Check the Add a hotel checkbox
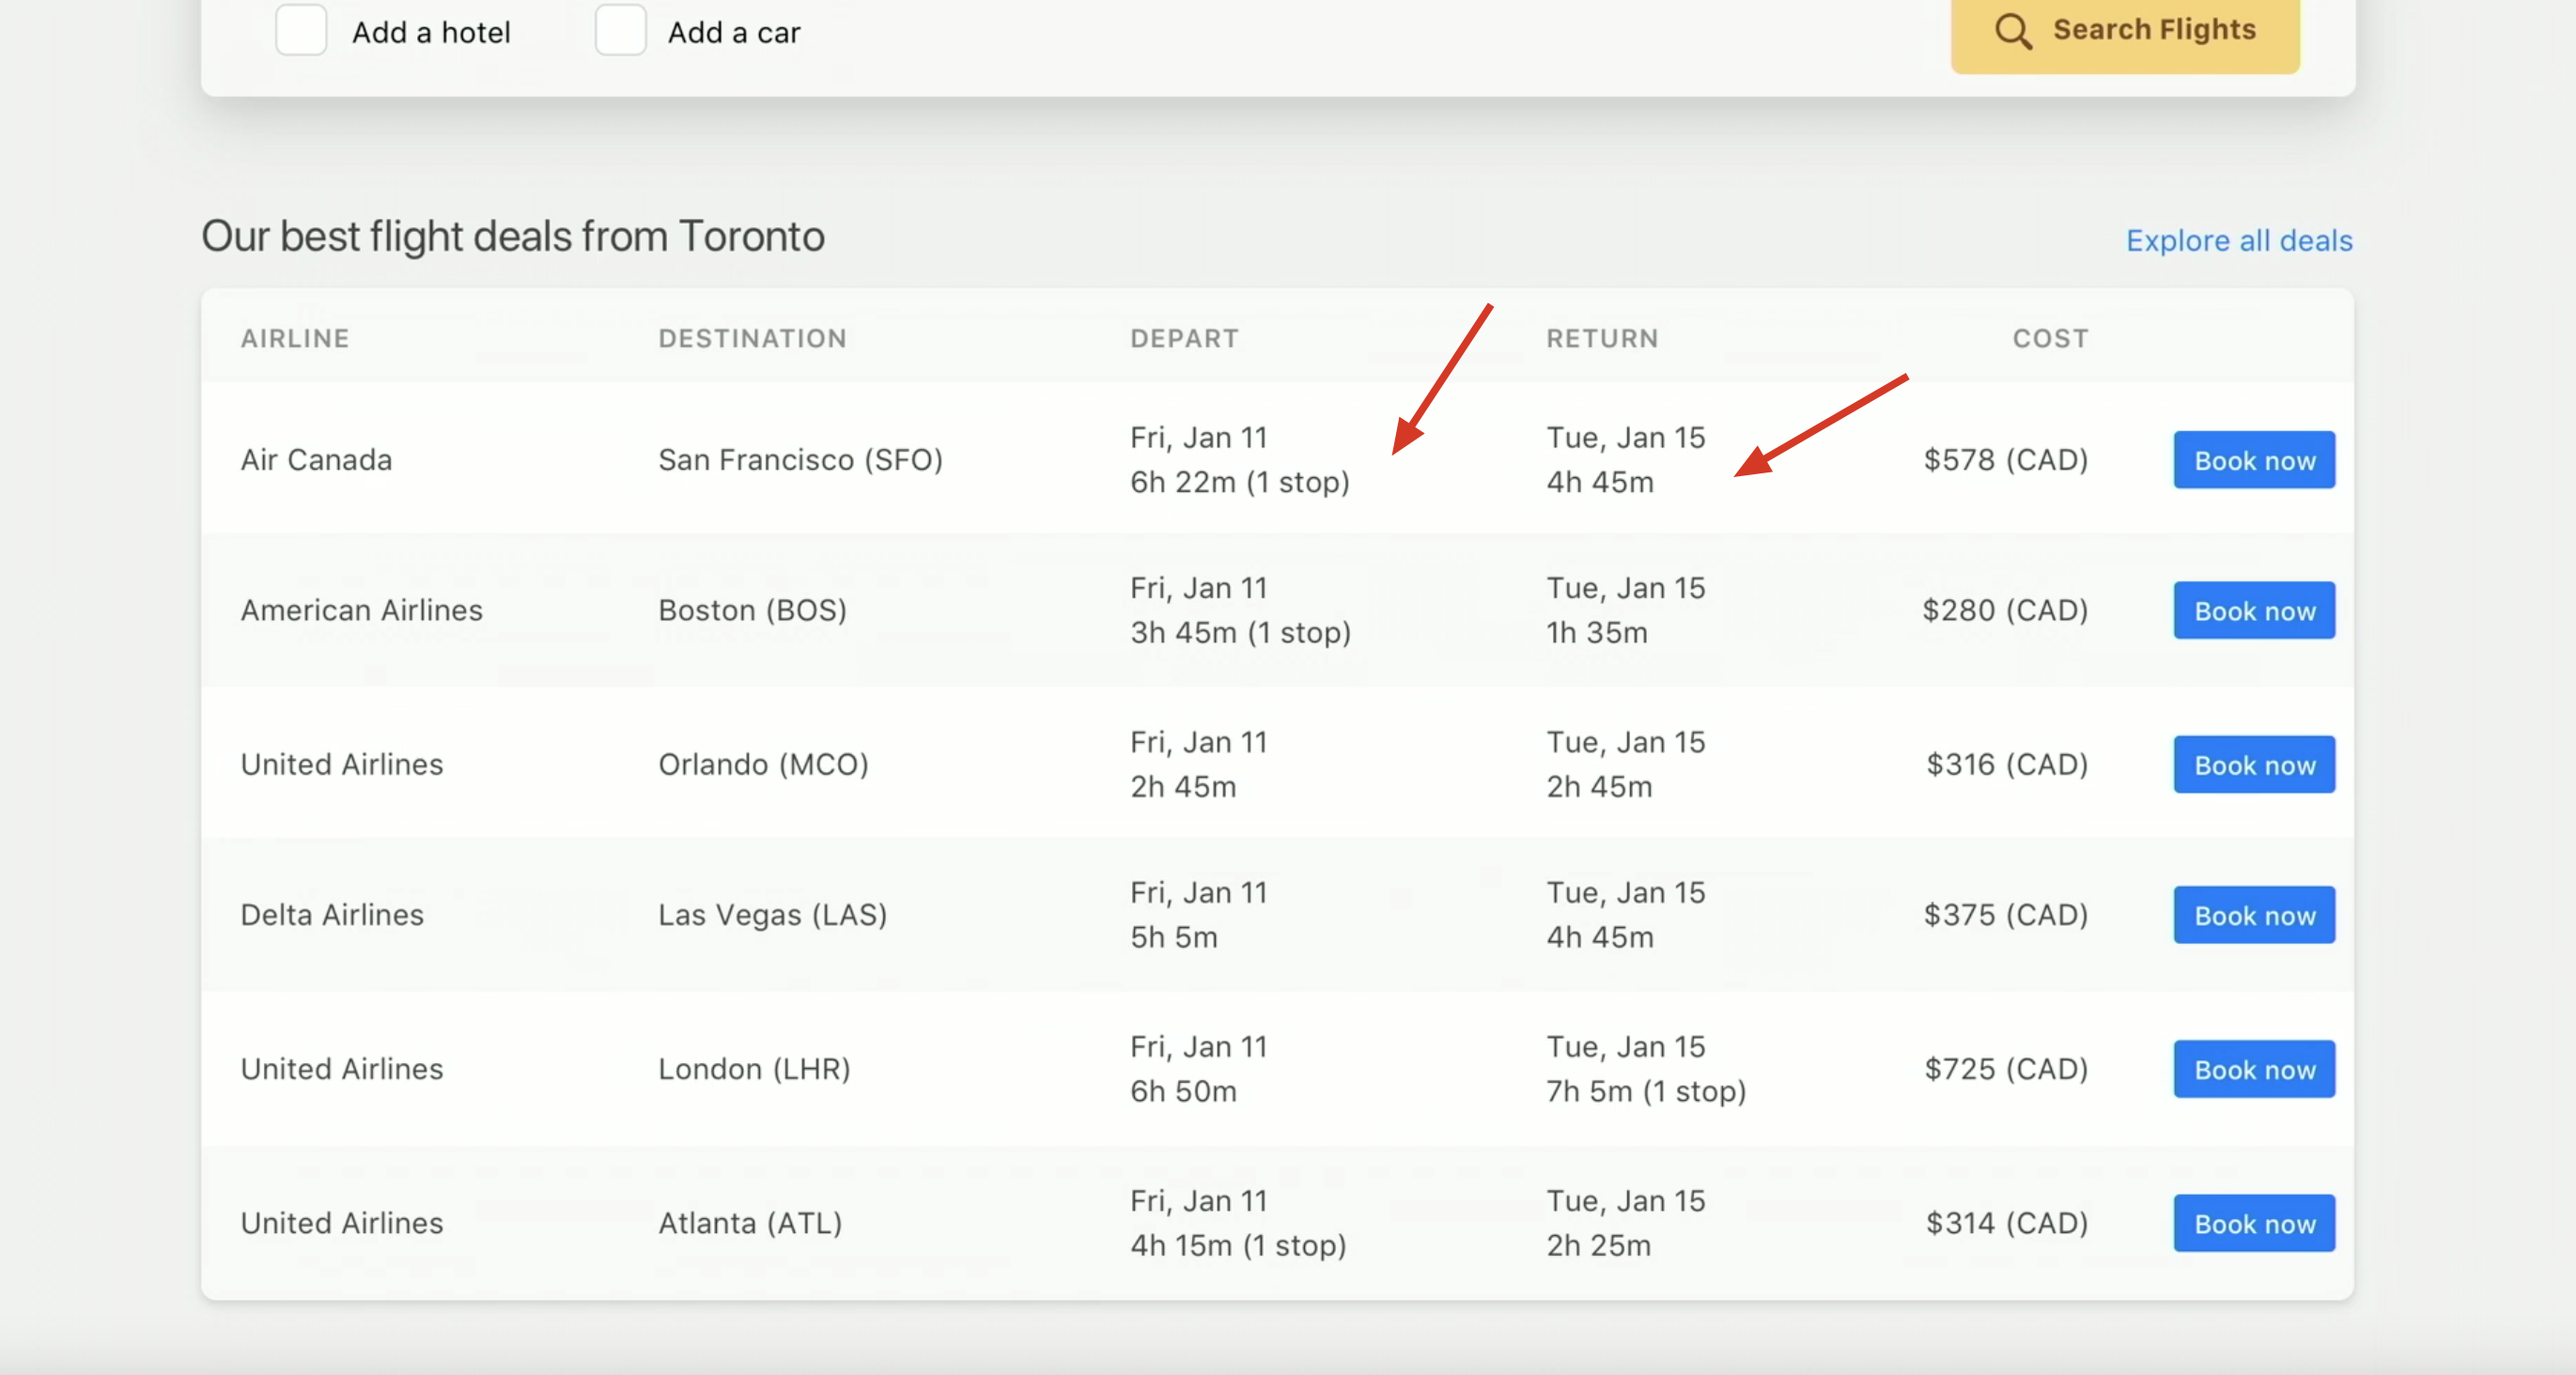Viewport: 2576px width, 1375px height. 301,30
